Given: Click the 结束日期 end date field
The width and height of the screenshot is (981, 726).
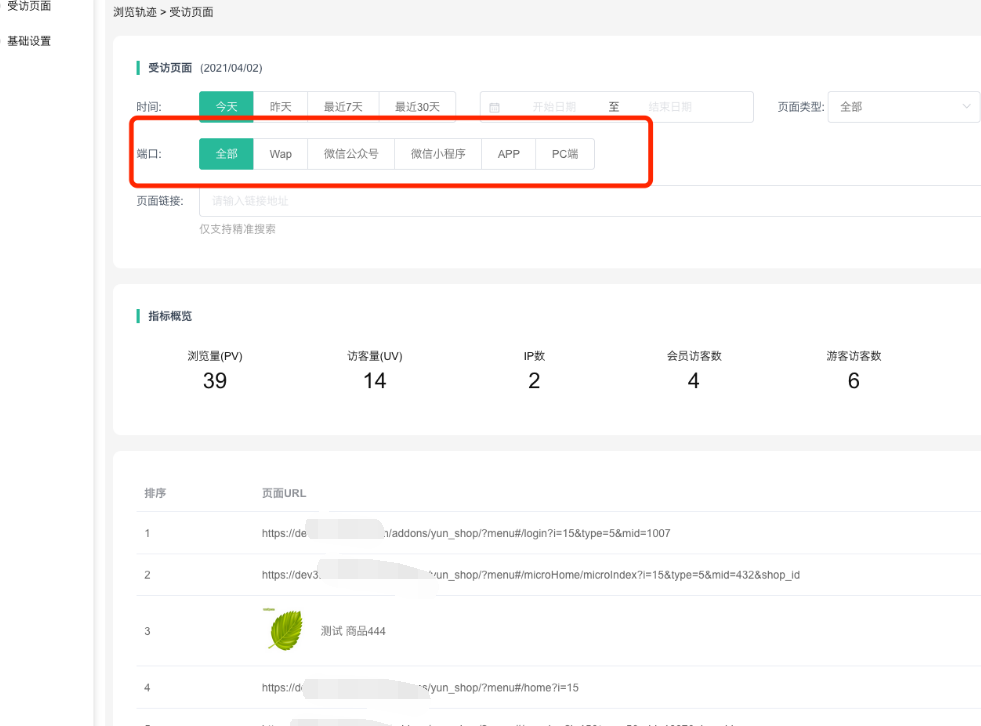Looking at the screenshot, I should click(670, 107).
